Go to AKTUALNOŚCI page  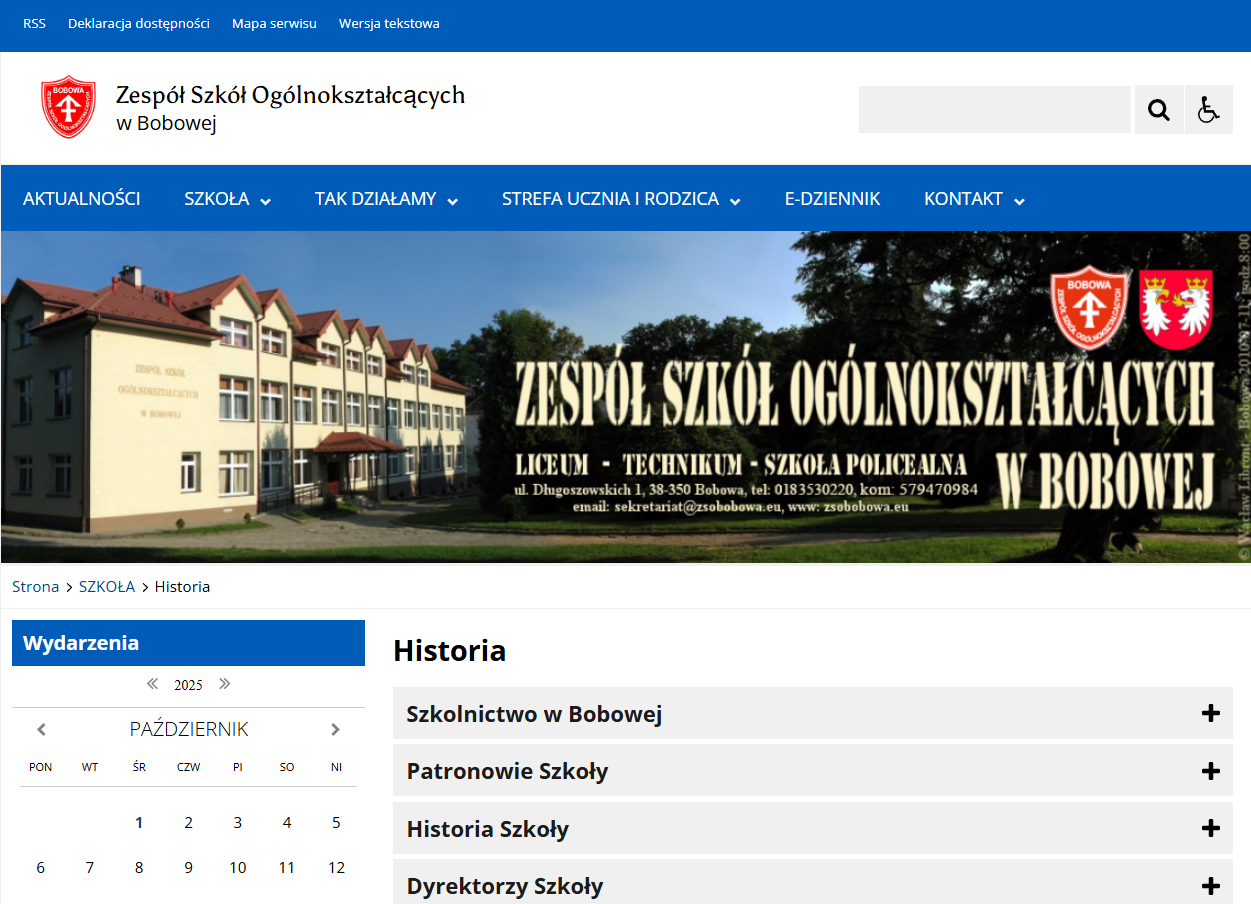click(82, 199)
